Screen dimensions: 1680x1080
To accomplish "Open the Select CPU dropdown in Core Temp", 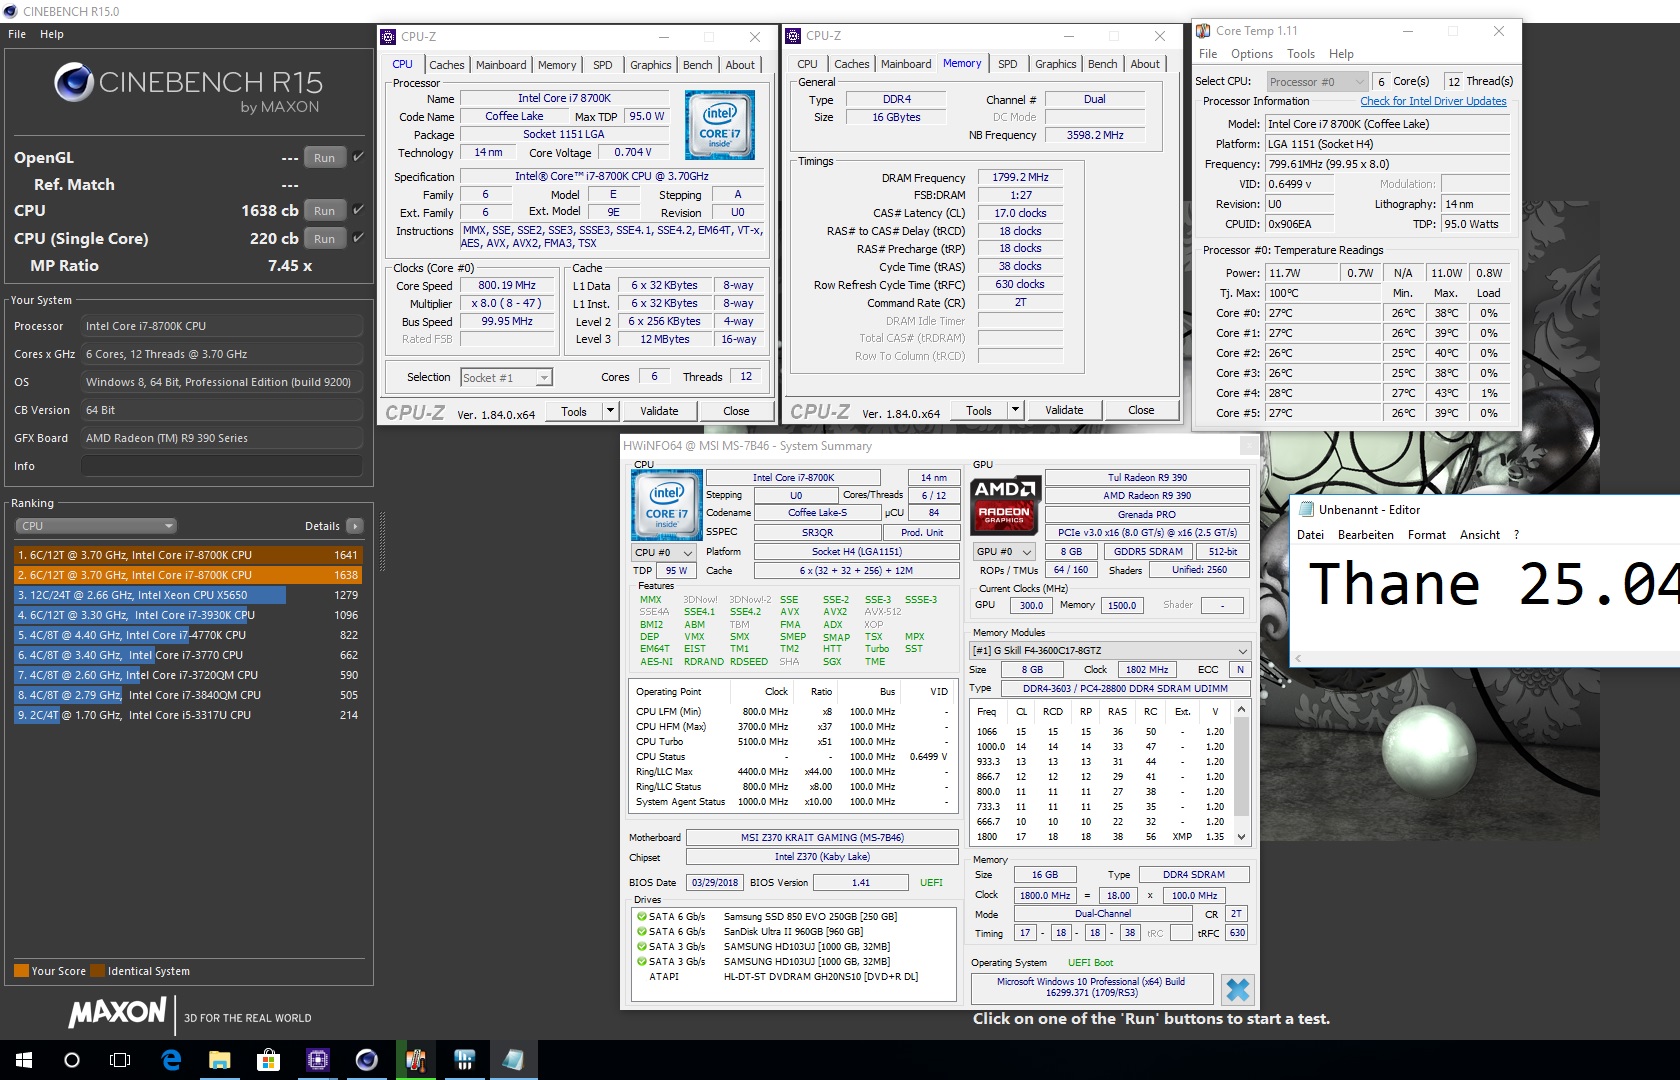I will 1316,82.
